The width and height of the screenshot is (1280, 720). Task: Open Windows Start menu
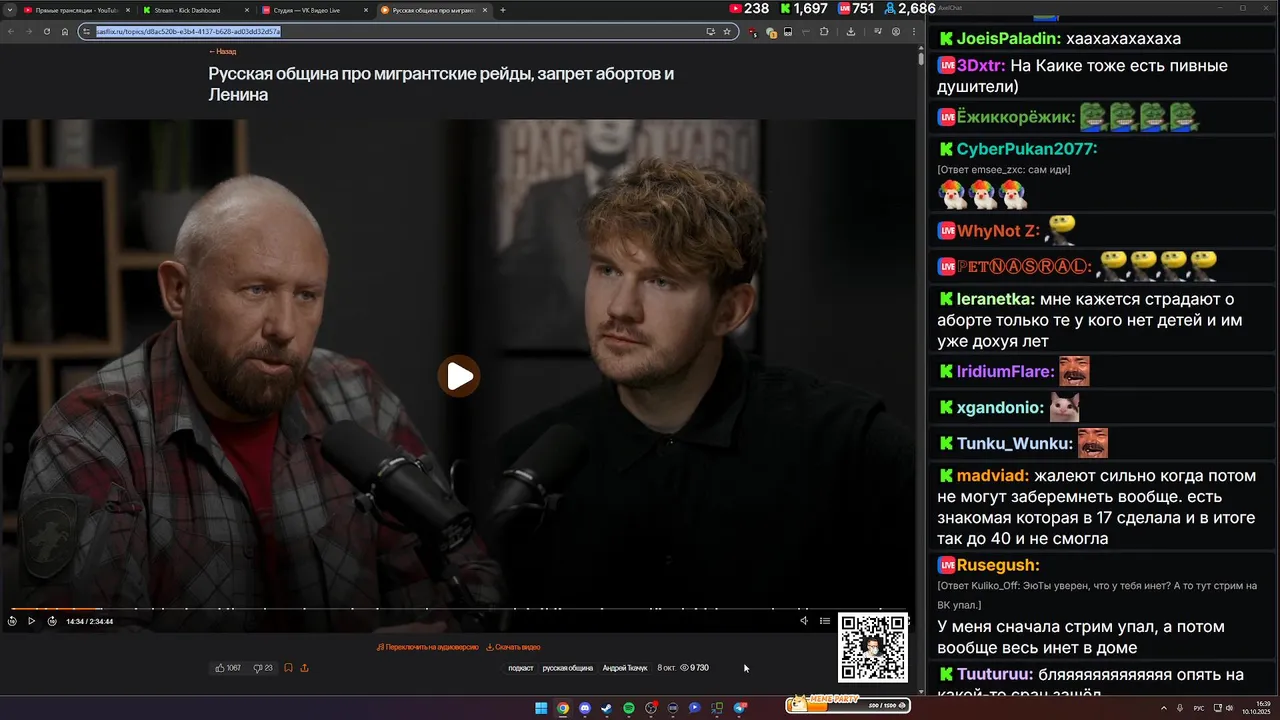click(541, 708)
